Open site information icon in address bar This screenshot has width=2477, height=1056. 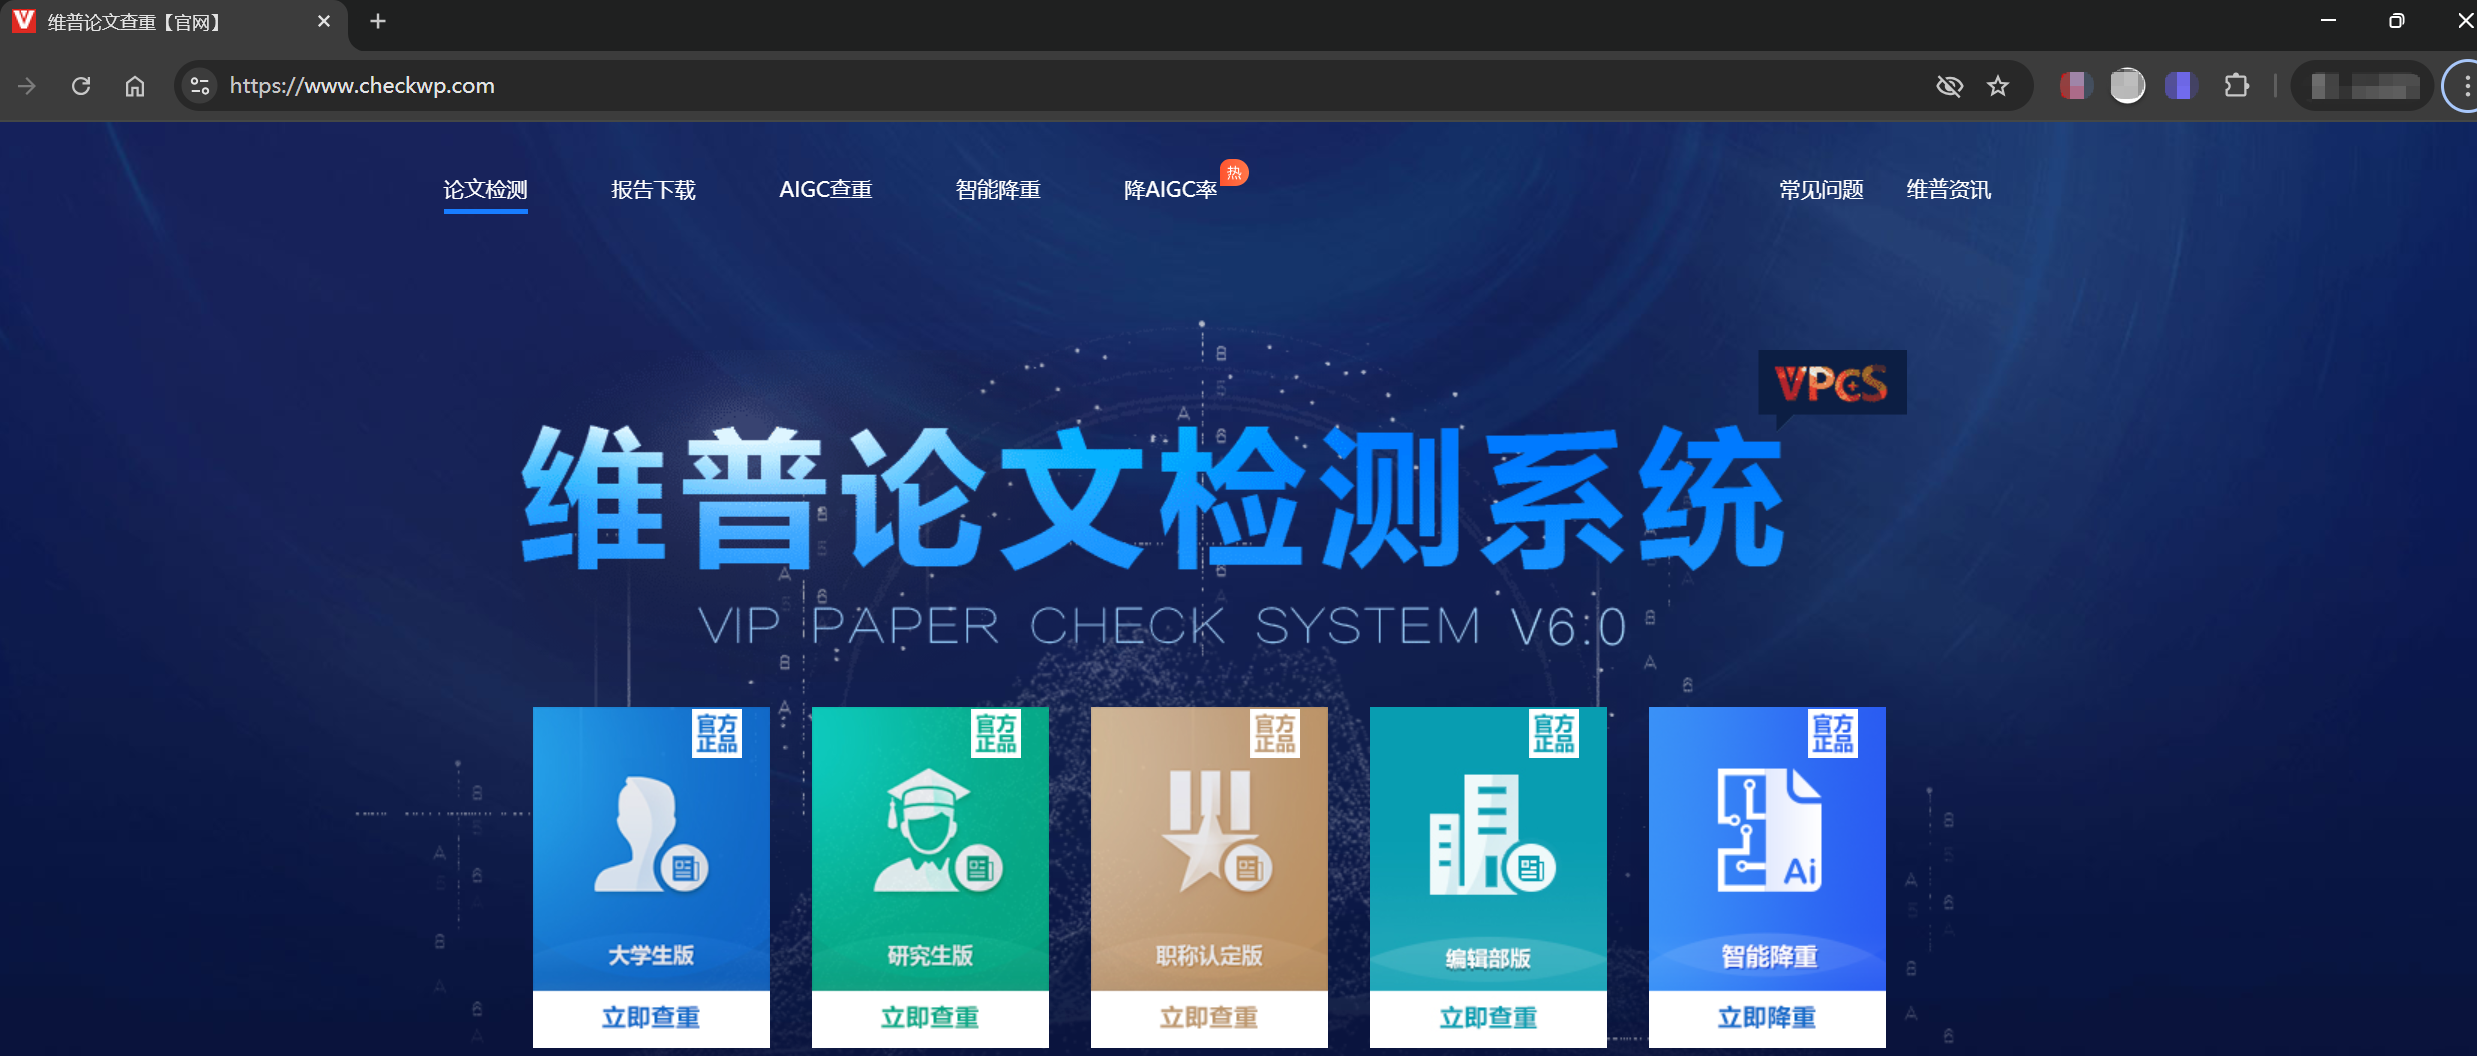(x=200, y=86)
